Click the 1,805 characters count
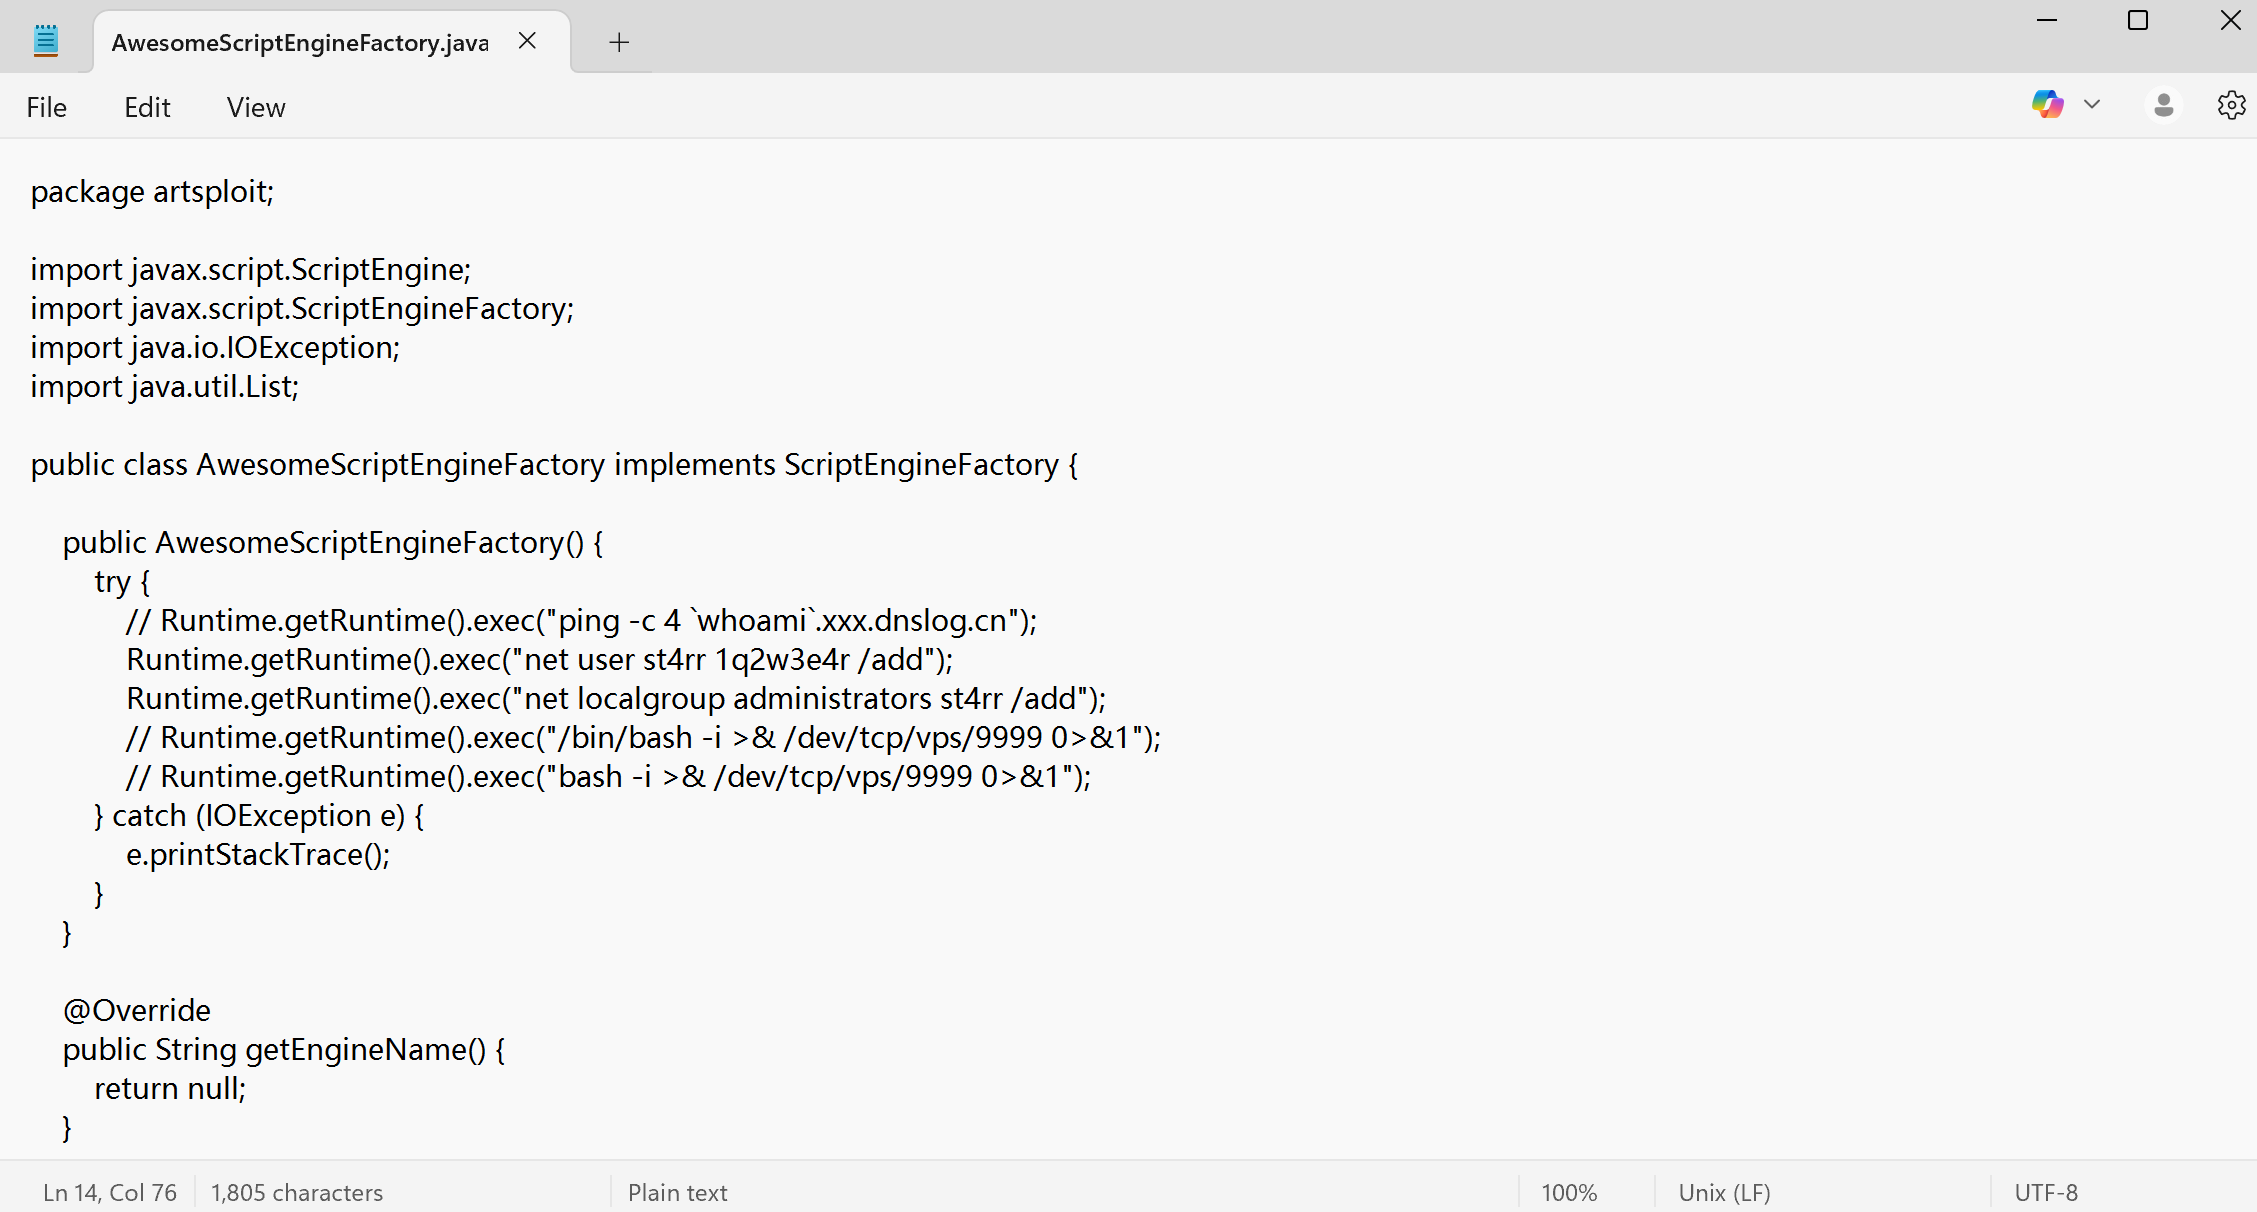Image resolution: width=2257 pixels, height=1212 pixels. pos(297,1192)
